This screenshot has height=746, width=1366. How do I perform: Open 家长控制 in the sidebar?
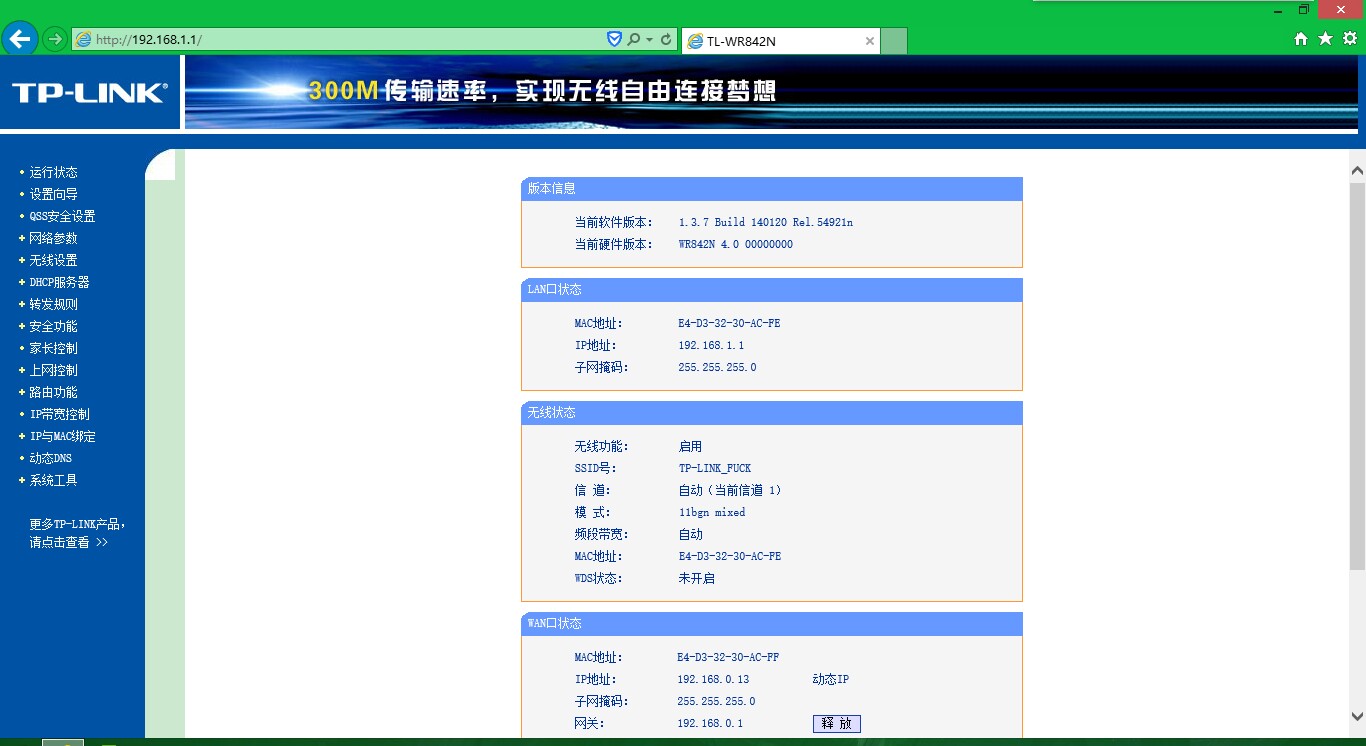click(53, 348)
